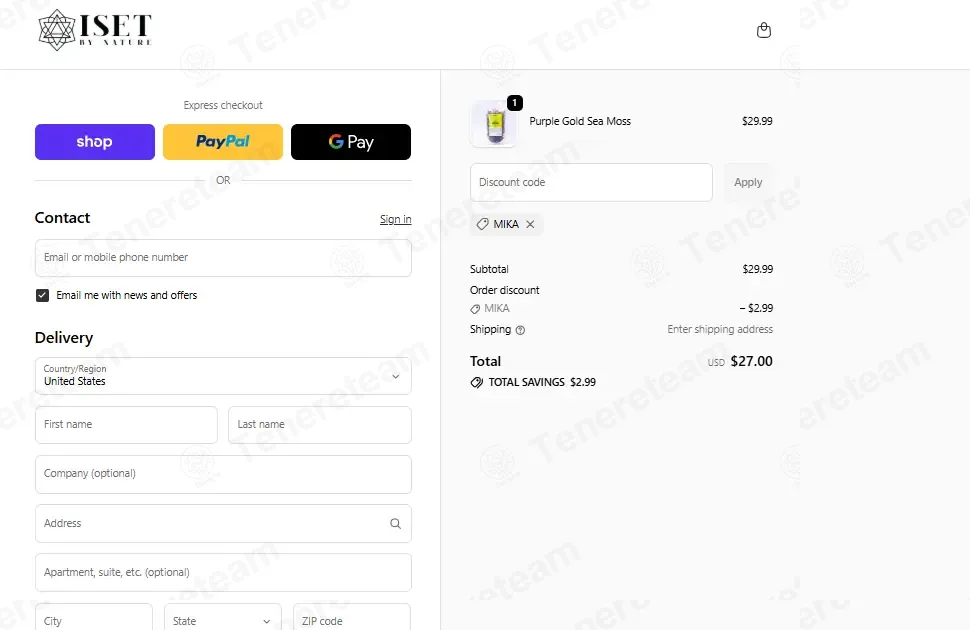The width and height of the screenshot is (970, 630).
Task: Select the First name field
Action: pos(126,425)
